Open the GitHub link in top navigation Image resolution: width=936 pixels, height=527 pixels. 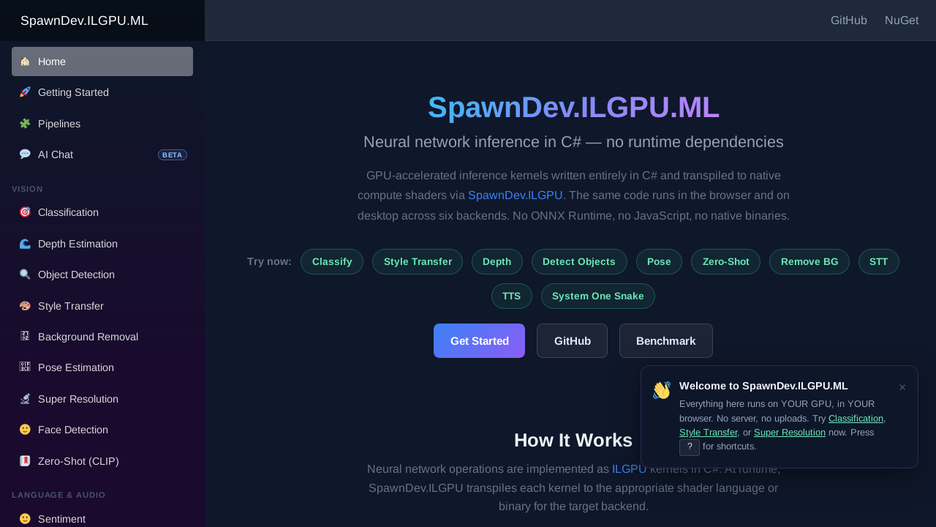848,20
